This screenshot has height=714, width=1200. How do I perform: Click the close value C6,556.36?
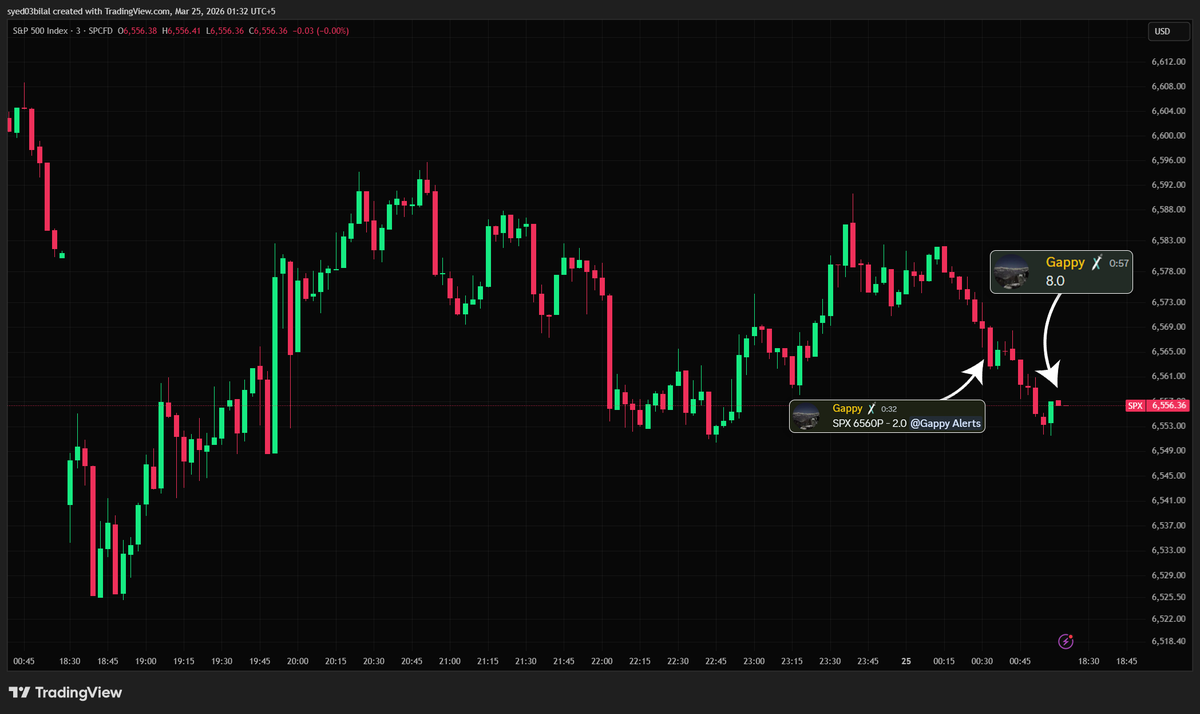pos(266,31)
